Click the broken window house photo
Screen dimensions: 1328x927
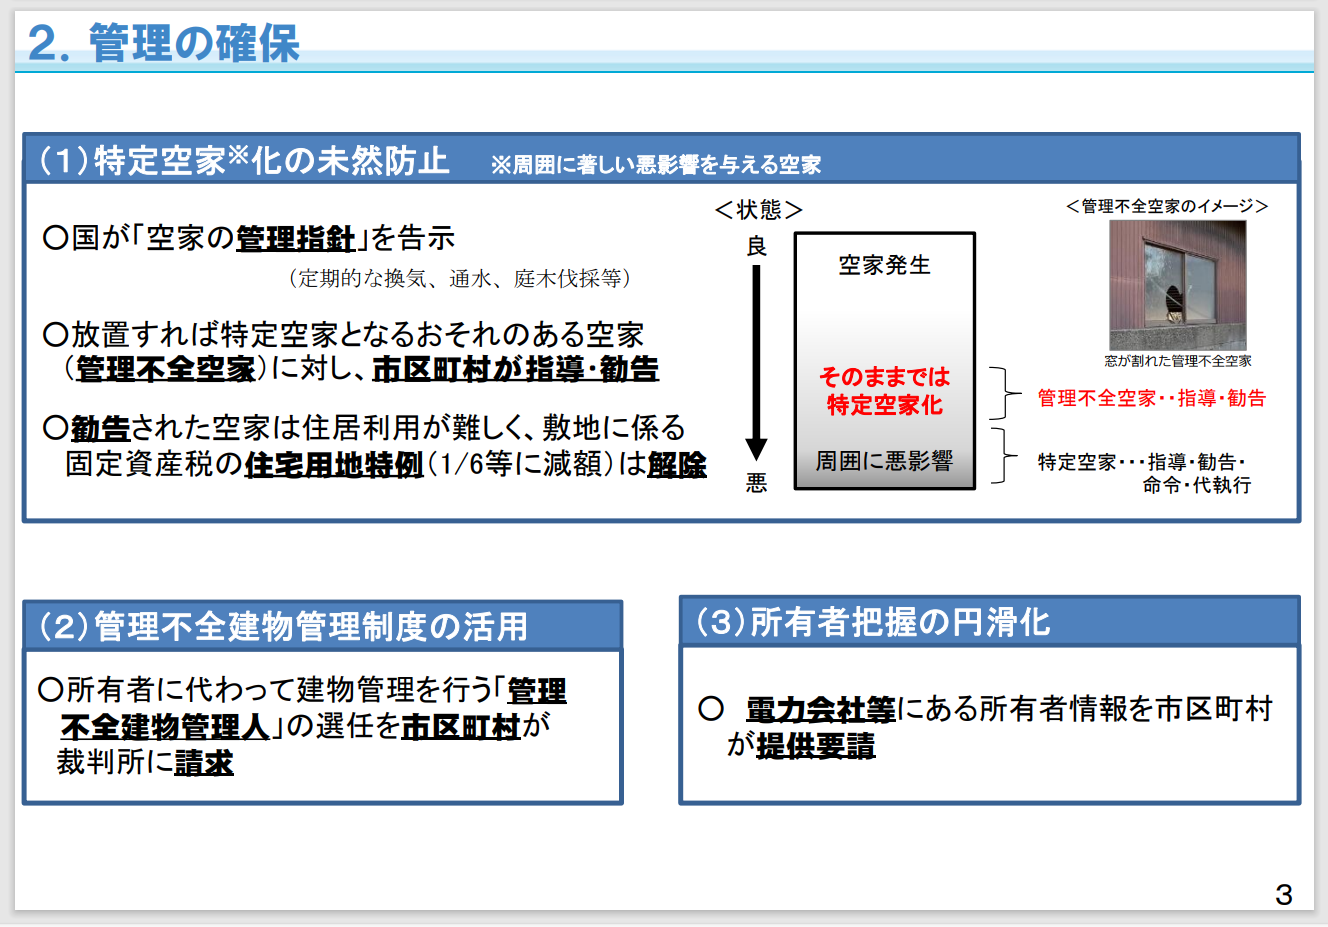click(1177, 286)
